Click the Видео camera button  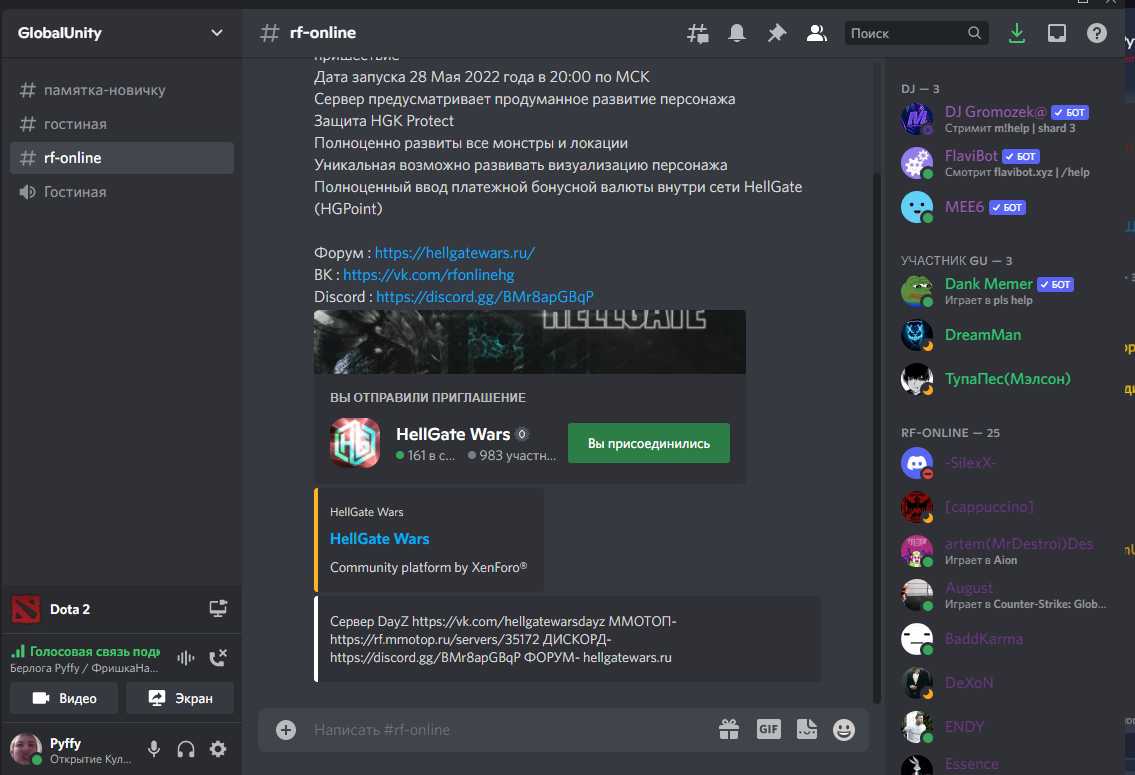[64, 698]
